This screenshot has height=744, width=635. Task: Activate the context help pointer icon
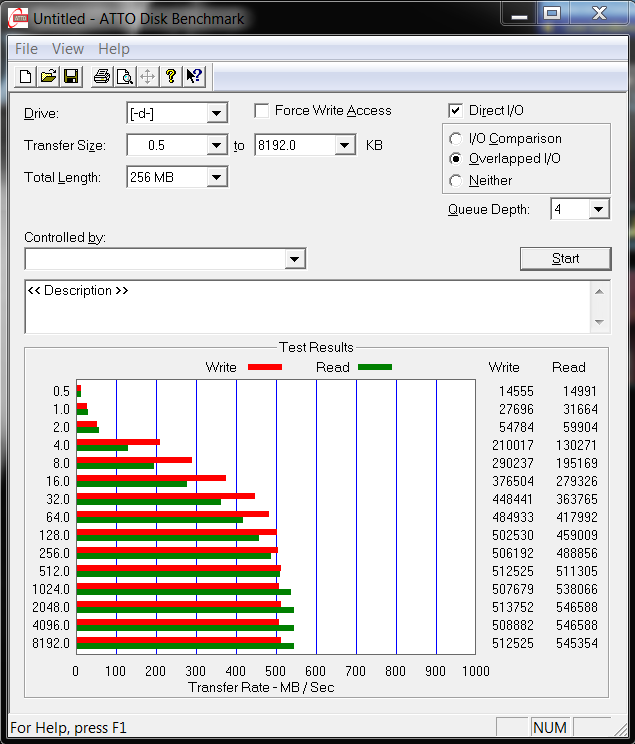point(194,76)
